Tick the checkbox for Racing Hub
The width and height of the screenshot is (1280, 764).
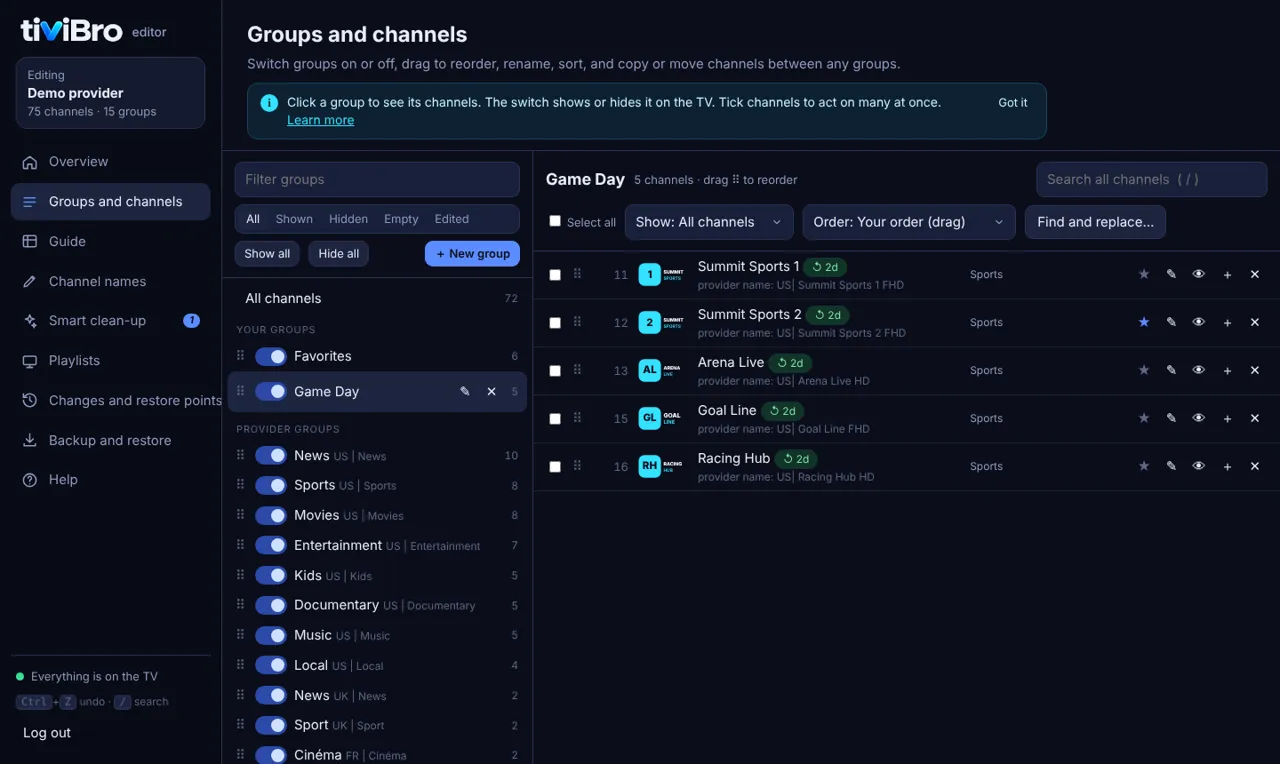[x=555, y=467]
